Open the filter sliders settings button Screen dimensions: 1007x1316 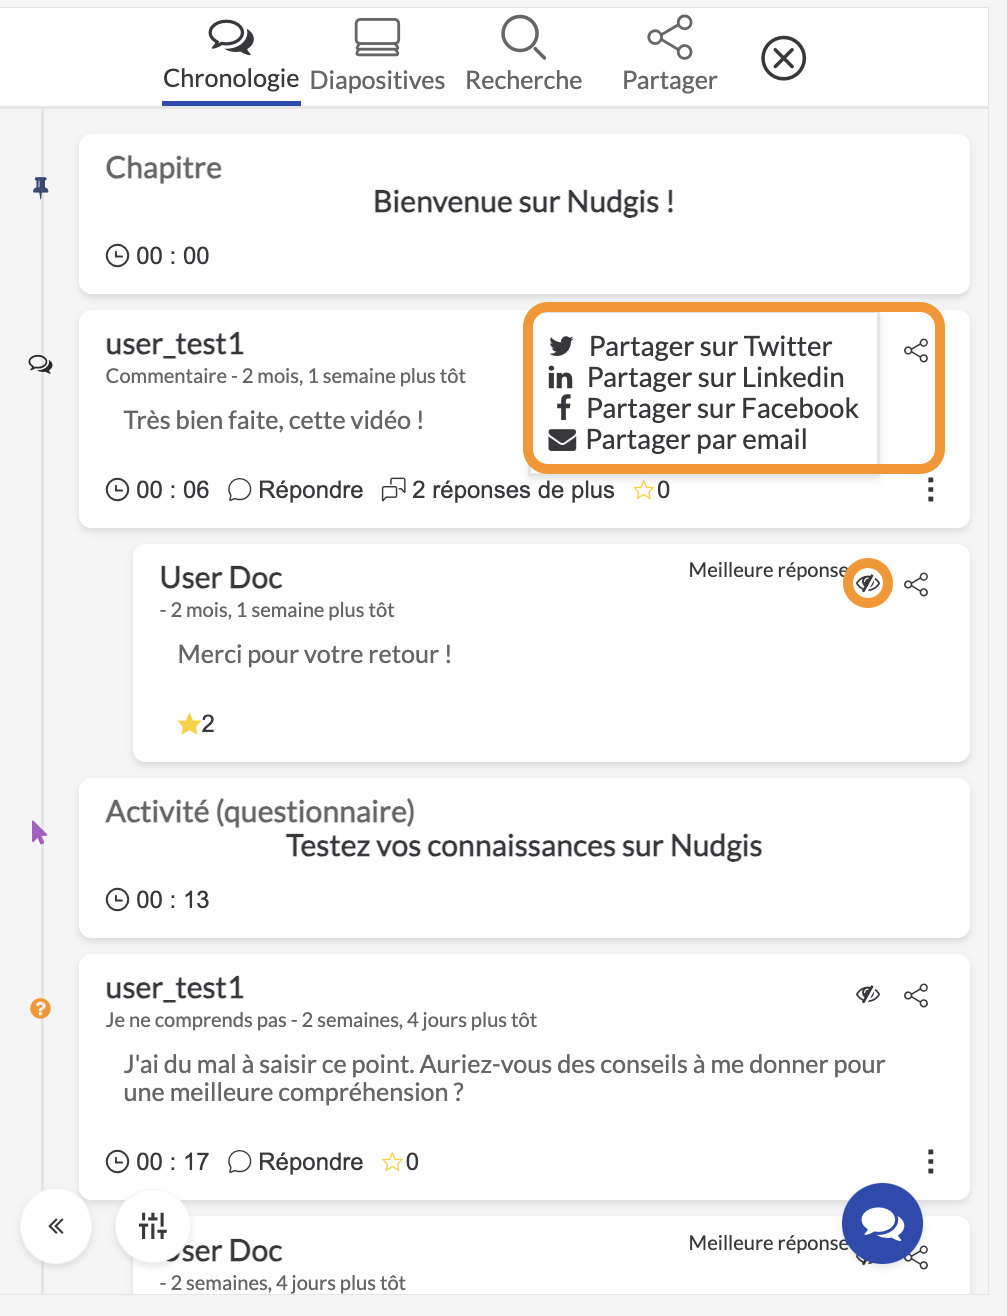click(x=153, y=1225)
